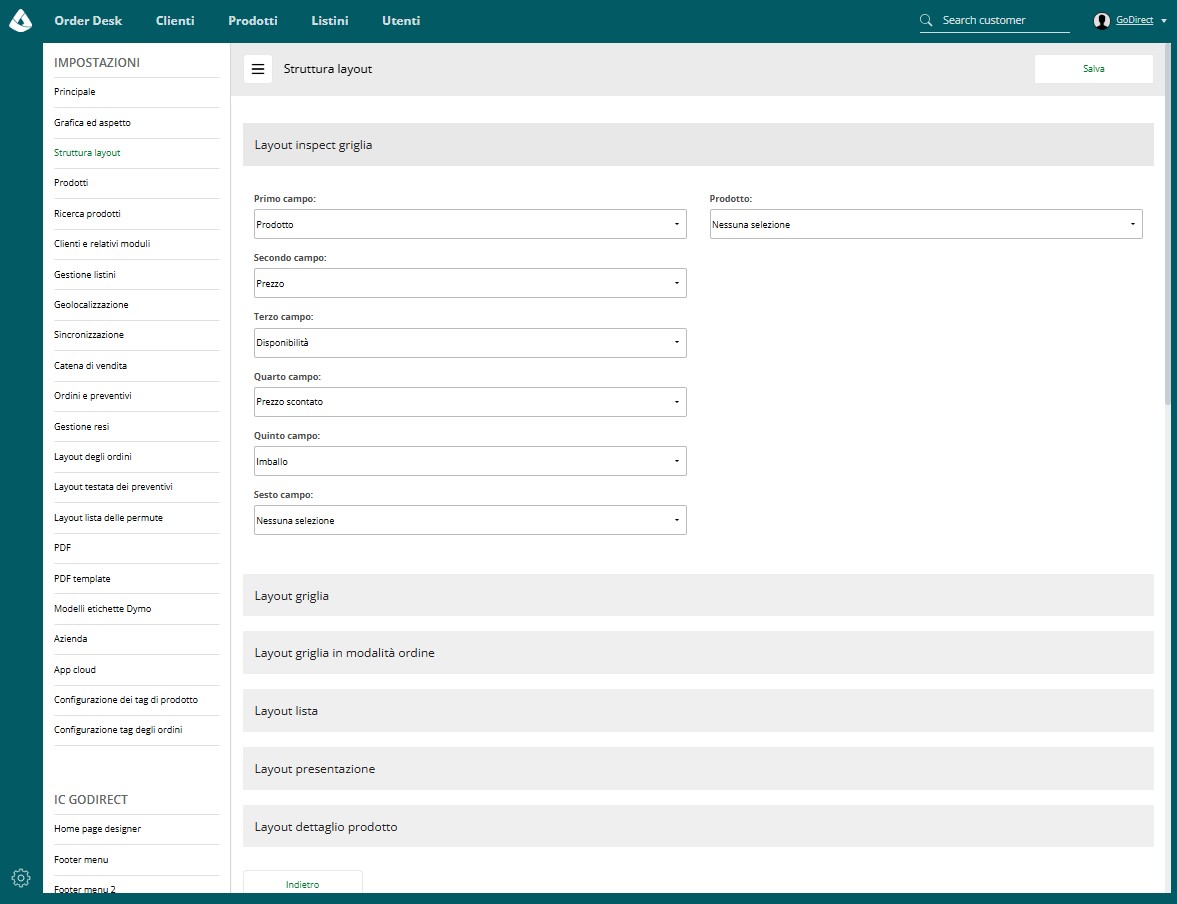Screen dimensions: 1177x904
Task: Expand the Layout griglia section
Action: point(697,595)
